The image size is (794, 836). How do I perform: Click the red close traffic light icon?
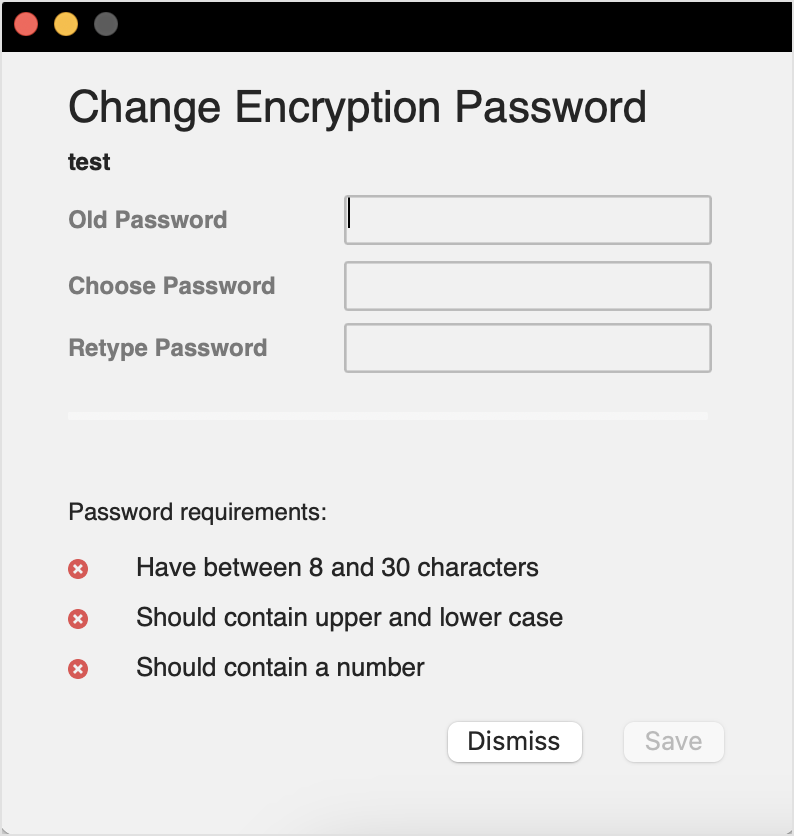25,23
